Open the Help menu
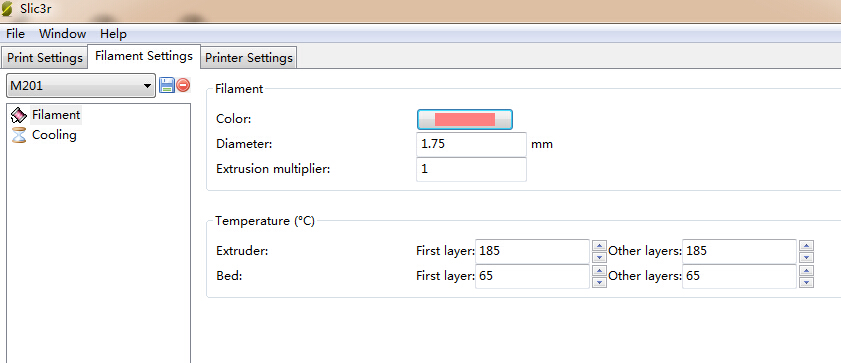Viewport: 841px width, 363px height. (x=113, y=34)
